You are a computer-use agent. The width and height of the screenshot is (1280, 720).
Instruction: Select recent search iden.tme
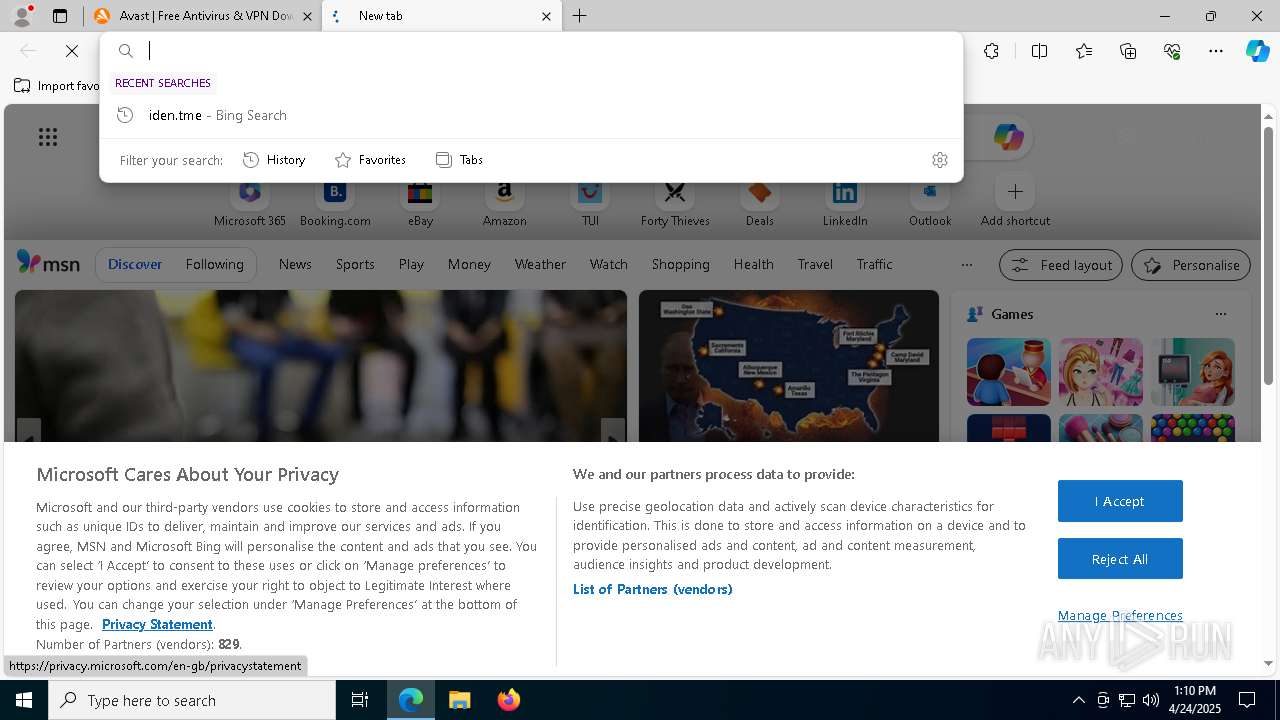coord(531,115)
